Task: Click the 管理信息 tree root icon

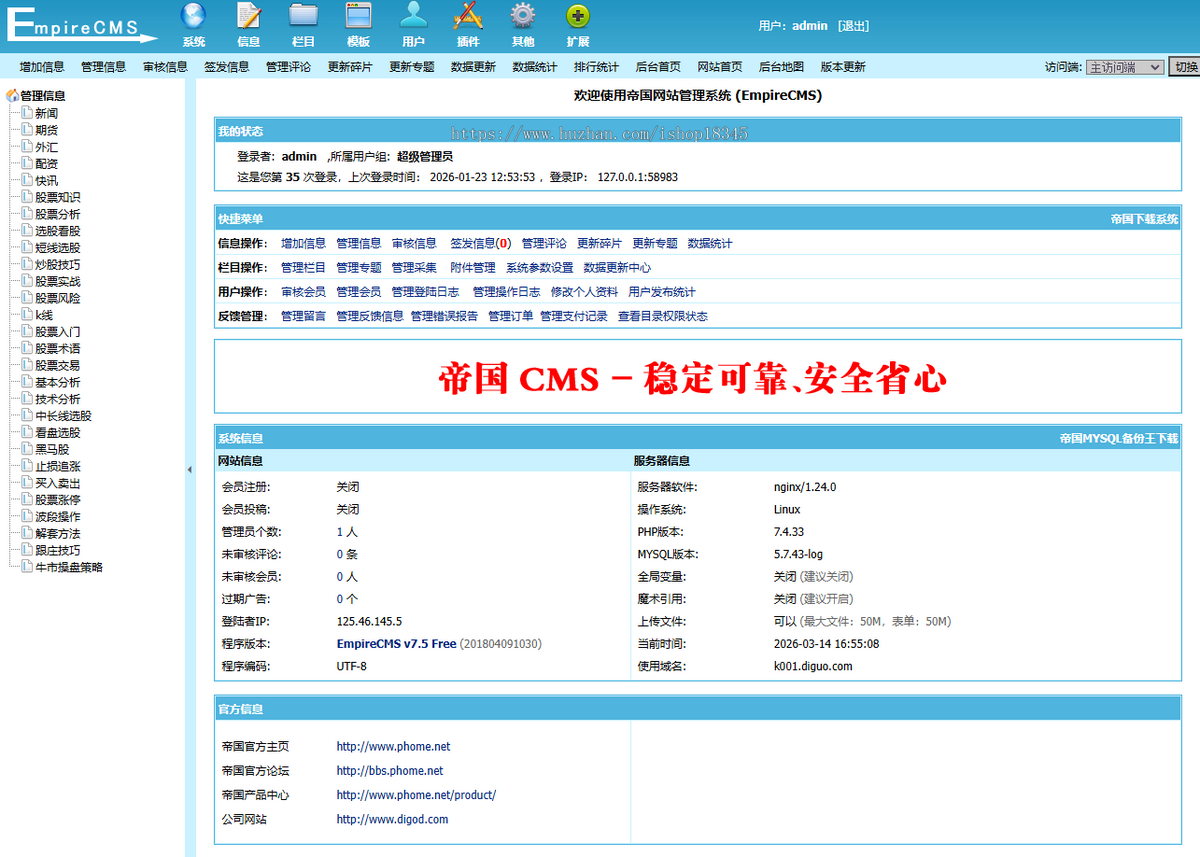Action: [12, 96]
